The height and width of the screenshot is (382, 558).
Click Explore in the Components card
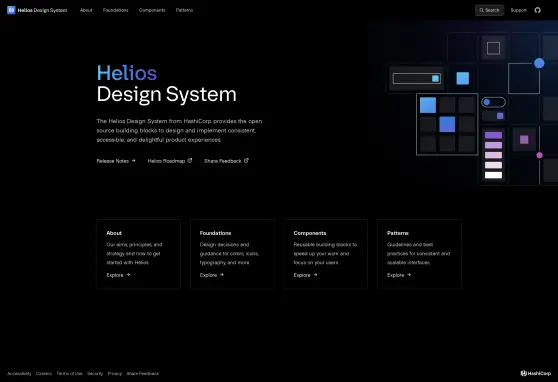click(305, 275)
